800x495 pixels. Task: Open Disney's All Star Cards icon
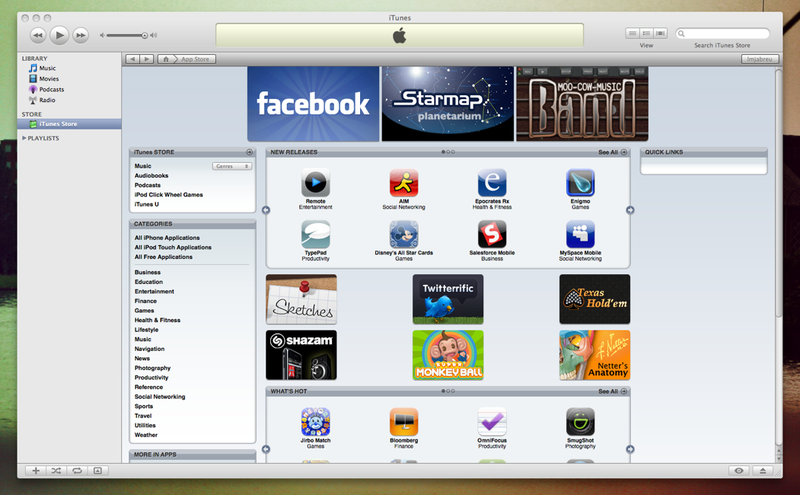(404, 235)
